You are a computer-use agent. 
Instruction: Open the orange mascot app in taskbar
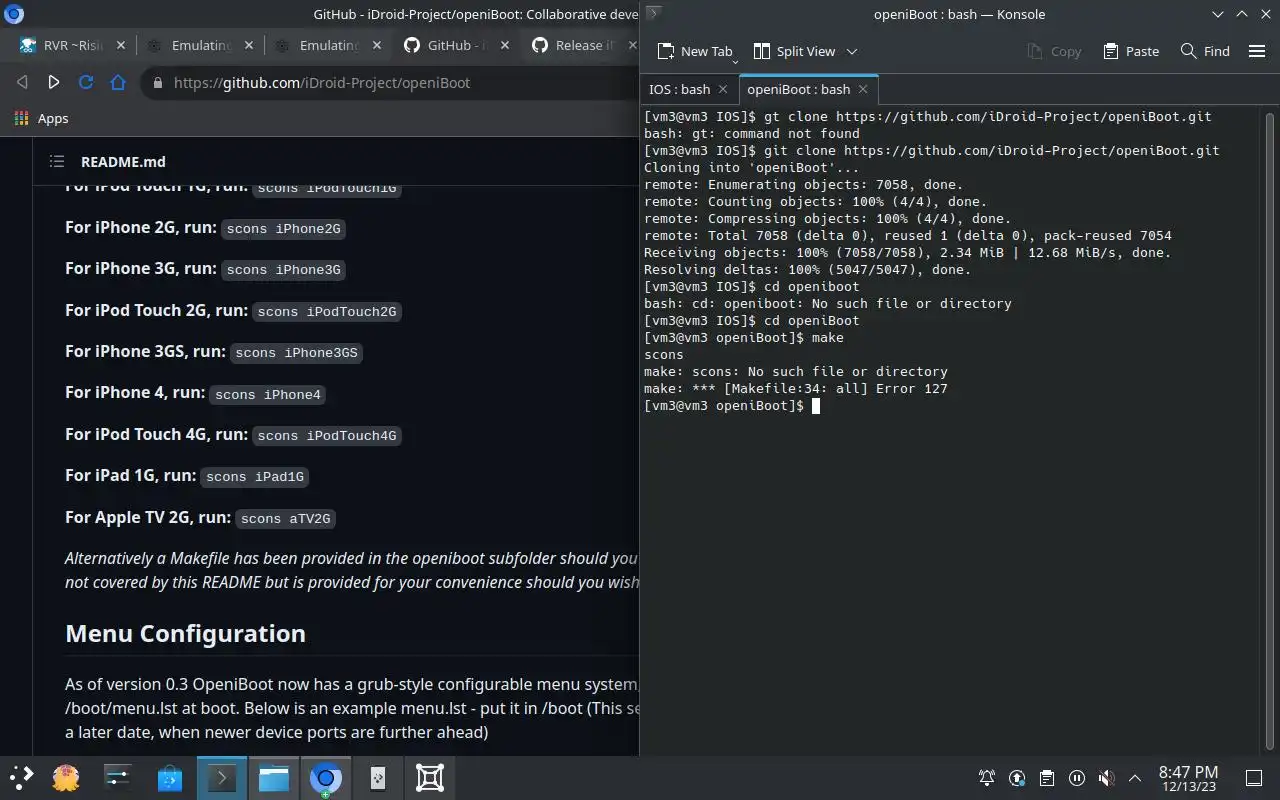(66, 777)
